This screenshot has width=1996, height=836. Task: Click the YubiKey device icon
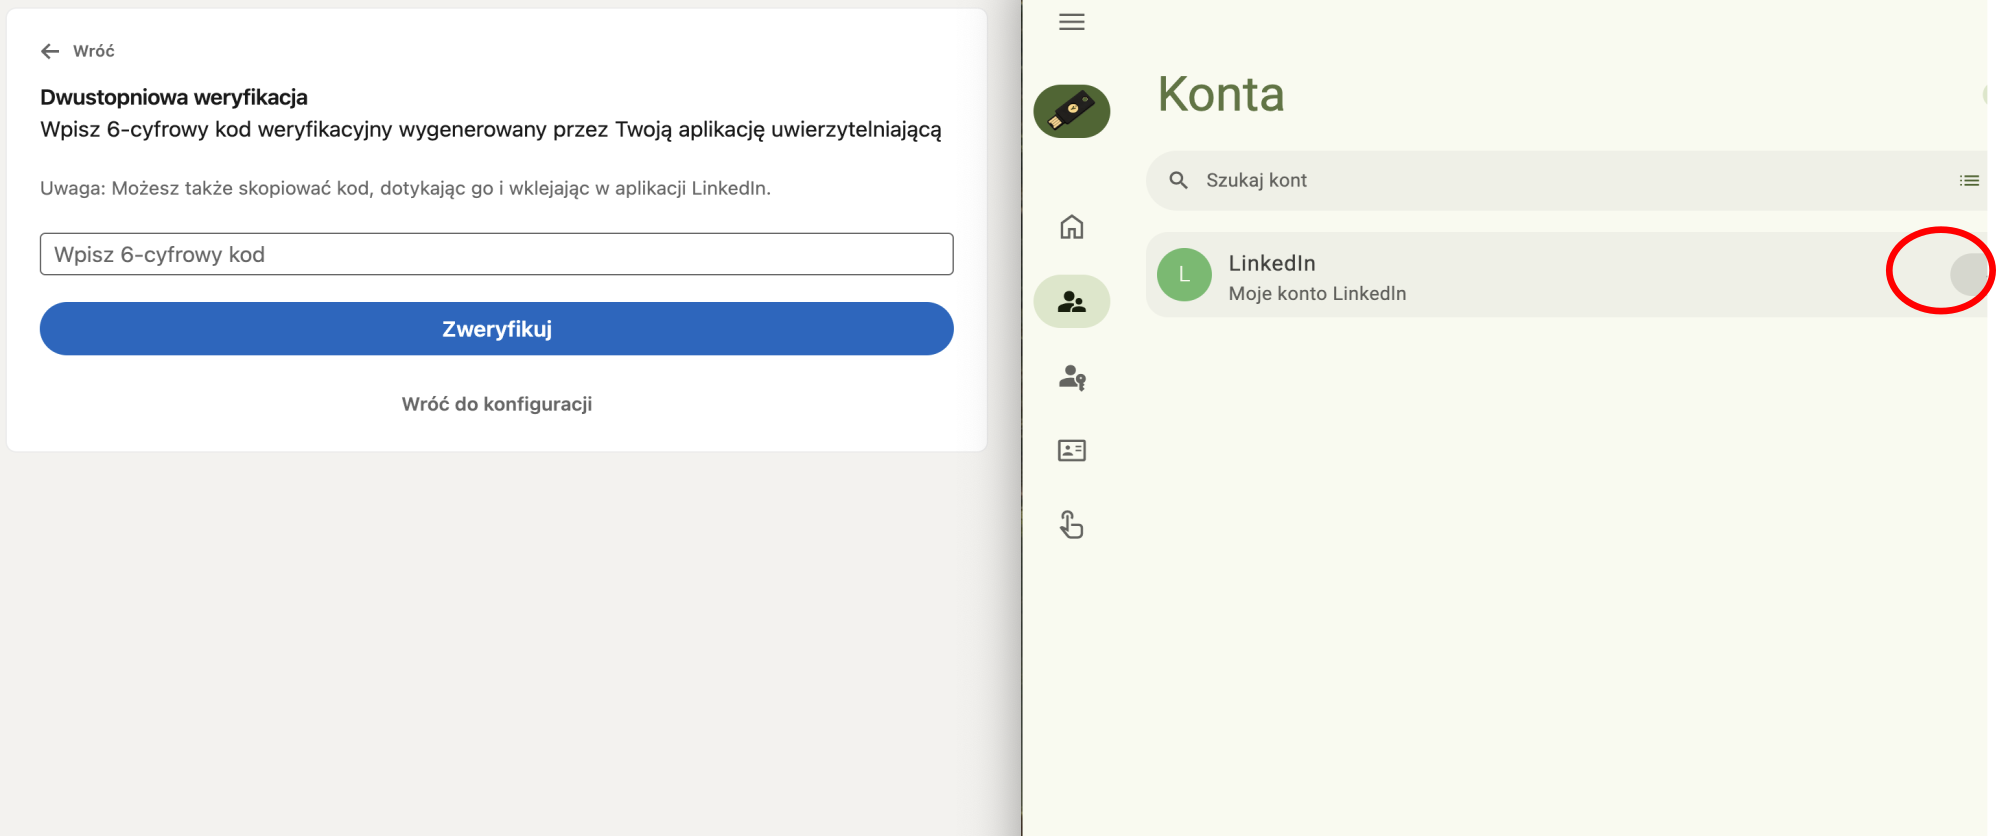tap(1071, 111)
